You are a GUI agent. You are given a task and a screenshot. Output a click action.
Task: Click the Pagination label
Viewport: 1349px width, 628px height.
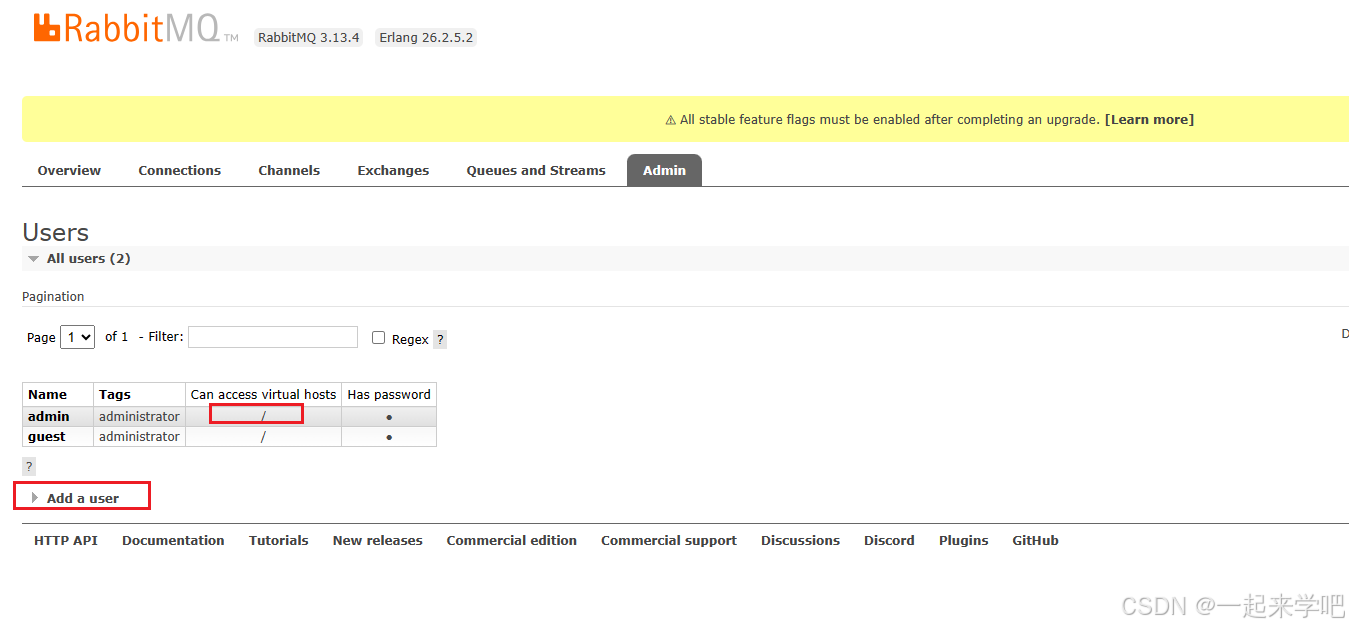coord(53,297)
